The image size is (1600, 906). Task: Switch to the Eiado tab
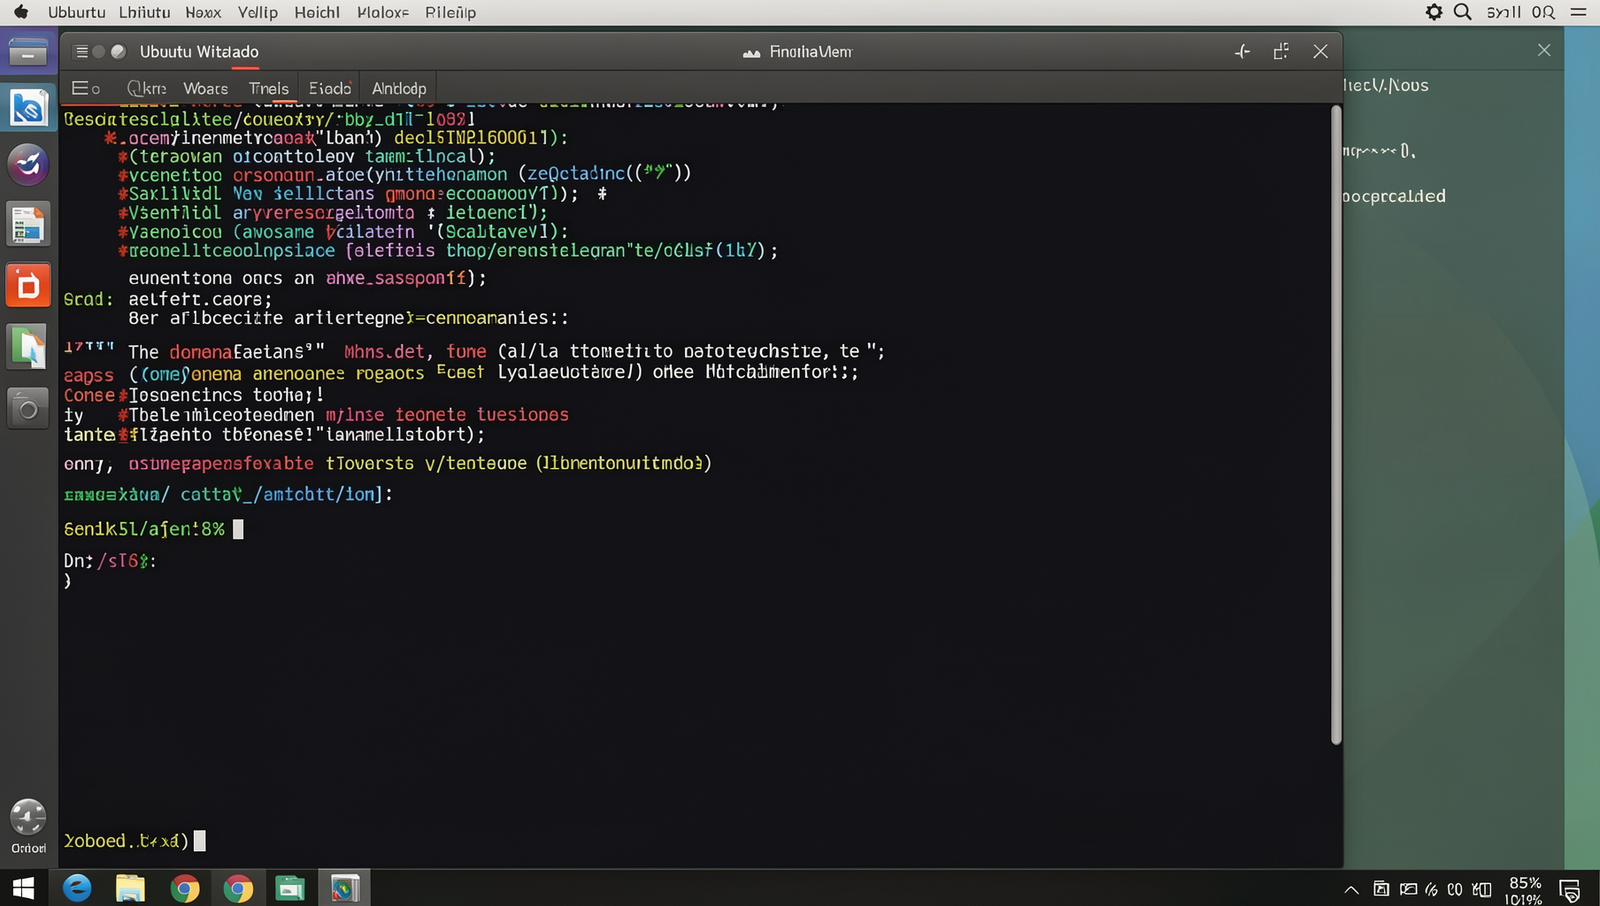click(330, 88)
